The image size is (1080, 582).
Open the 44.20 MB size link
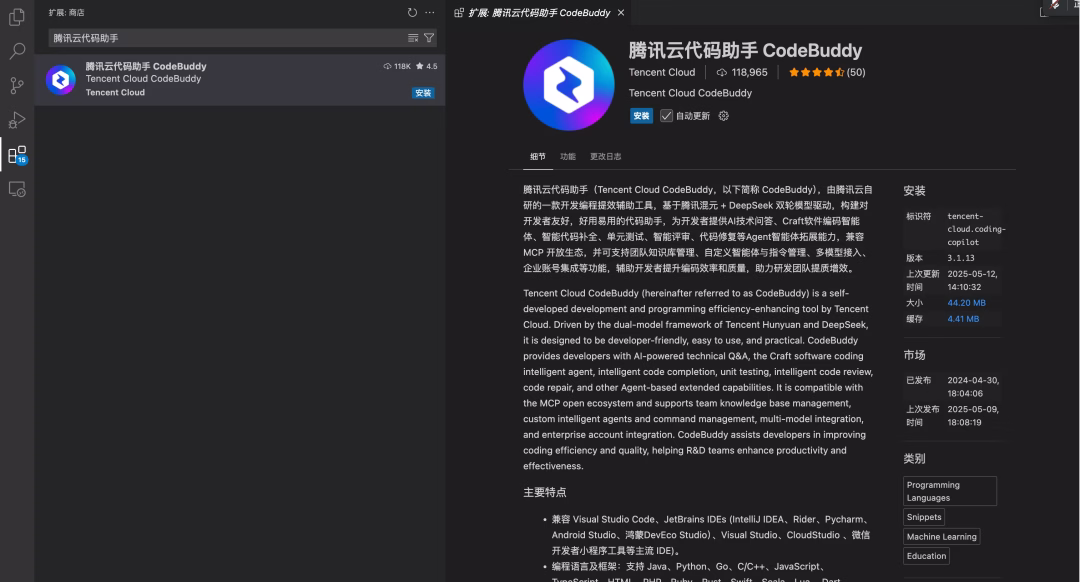[x=966, y=302]
